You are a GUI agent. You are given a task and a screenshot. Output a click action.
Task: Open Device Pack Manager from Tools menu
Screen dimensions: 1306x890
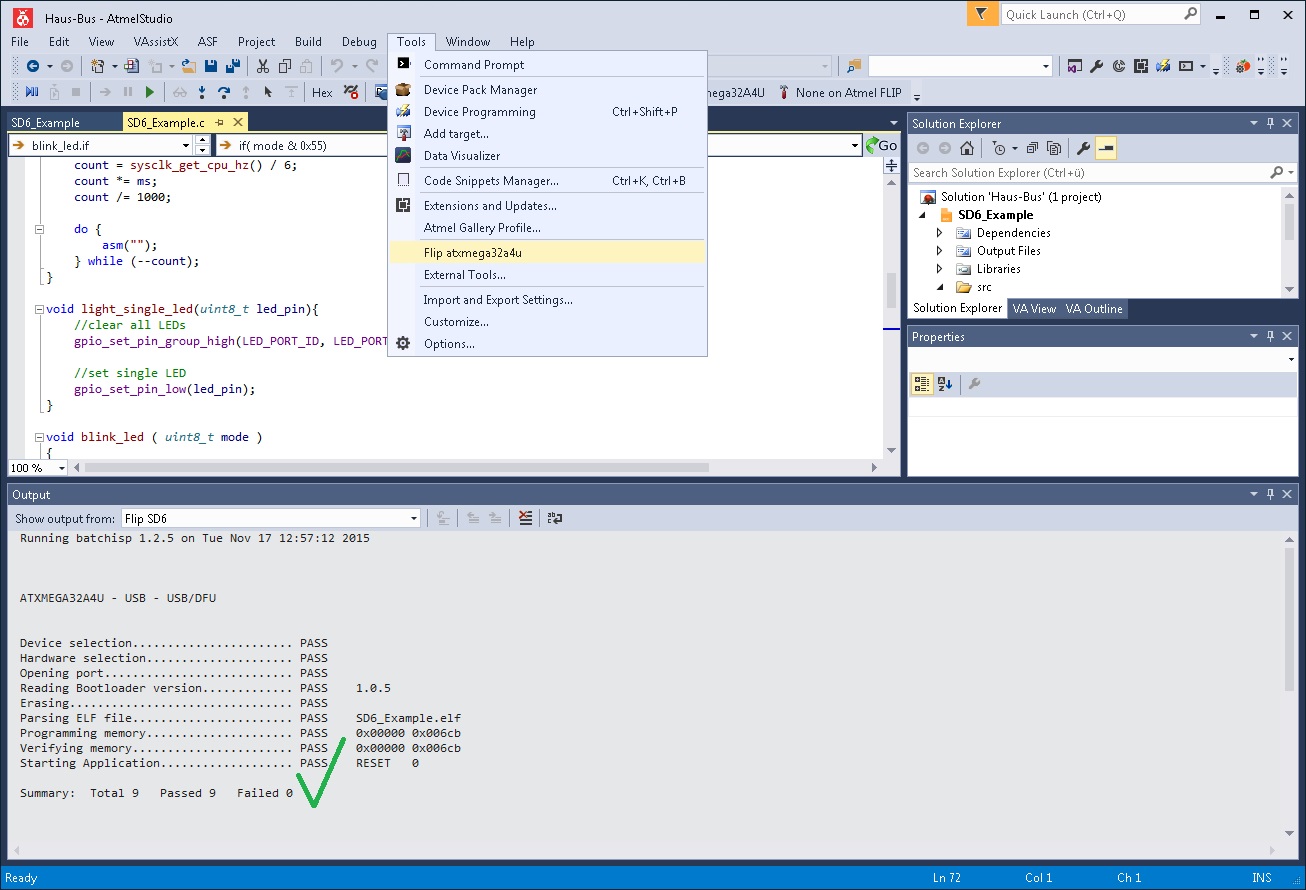pos(547,90)
